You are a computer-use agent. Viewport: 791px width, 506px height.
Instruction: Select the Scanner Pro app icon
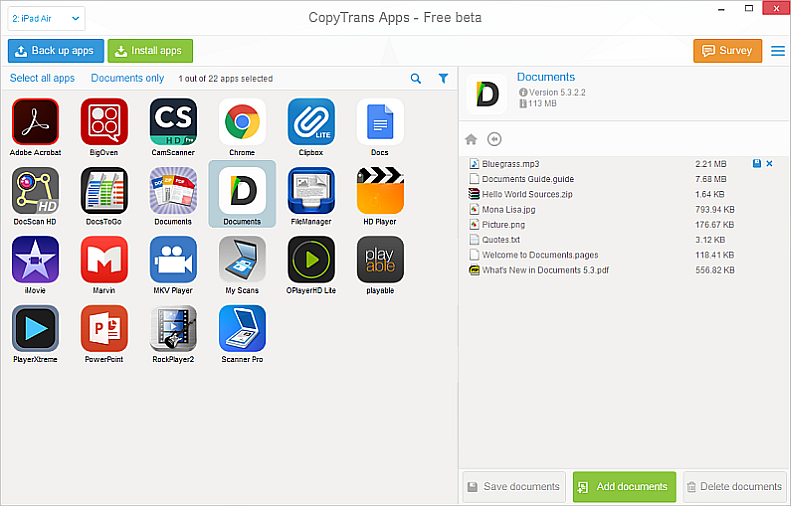click(x=242, y=328)
